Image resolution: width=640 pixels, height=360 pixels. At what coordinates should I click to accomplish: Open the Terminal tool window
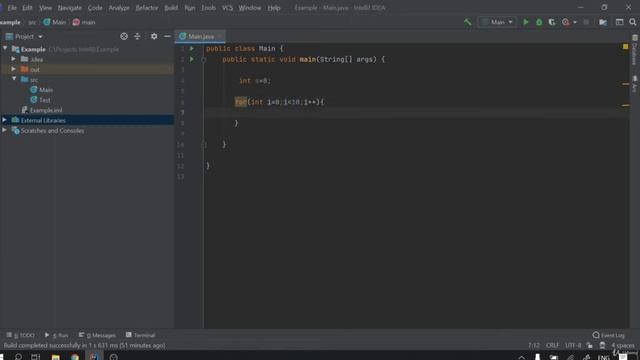pos(140,335)
